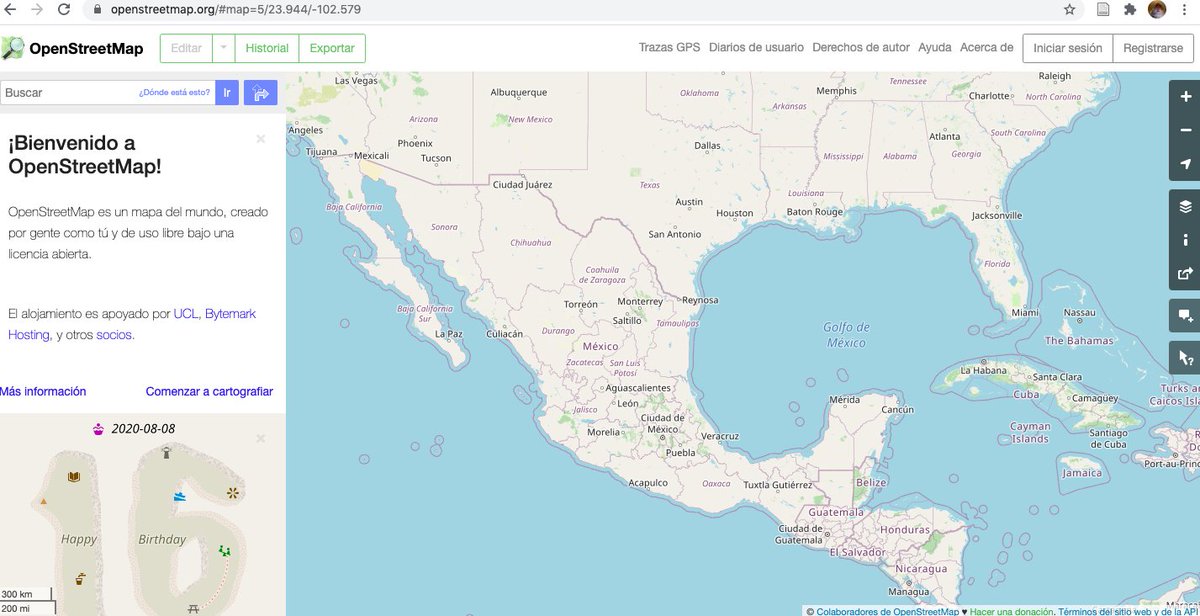This screenshot has height=616, width=1200.
Task: Enable query features mode
Action: point(1184,356)
